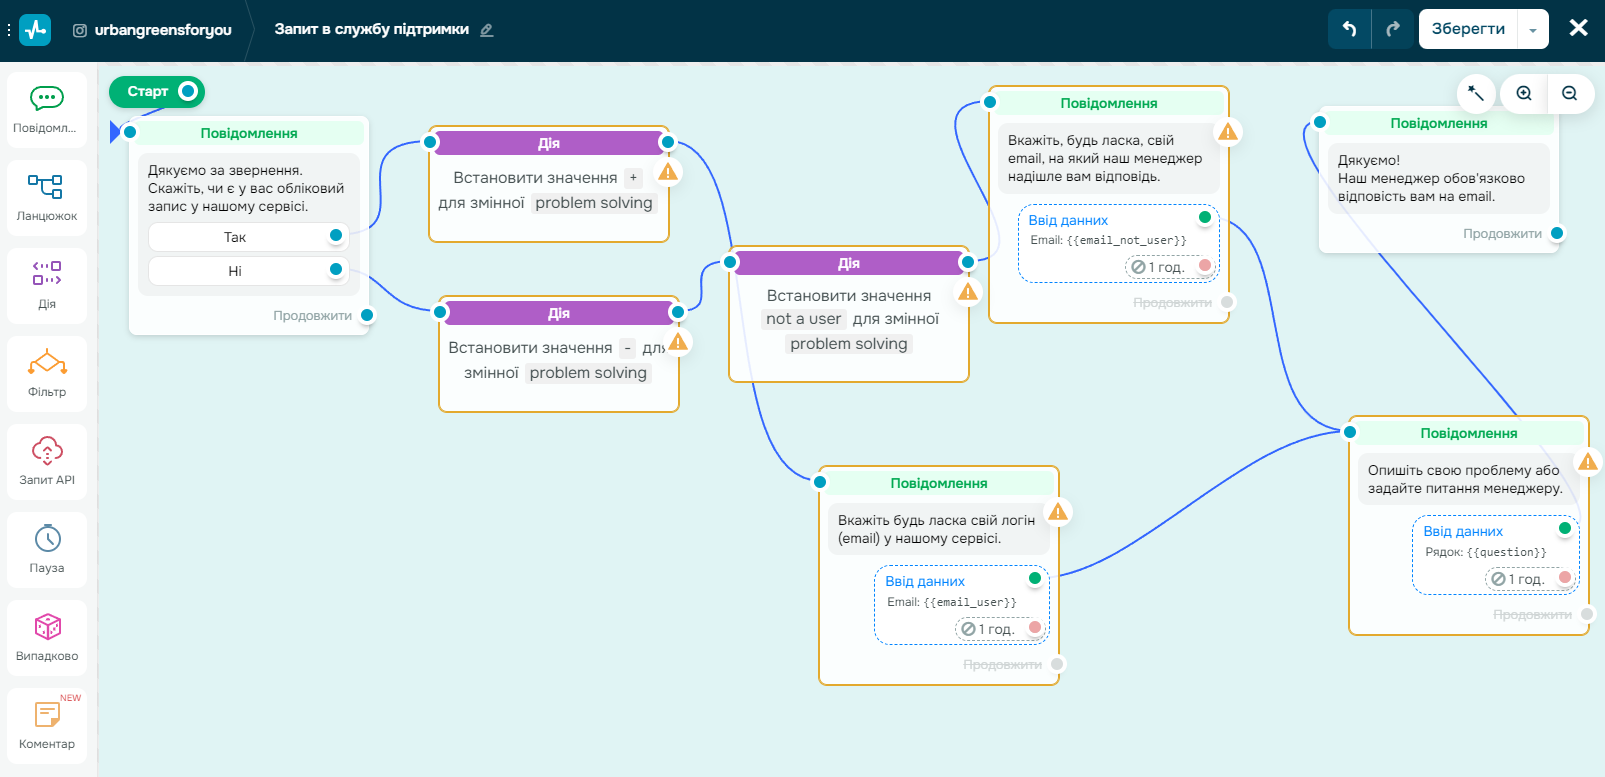The height and width of the screenshot is (777, 1605).
Task: Open the left app menu dots
Action: (9, 30)
